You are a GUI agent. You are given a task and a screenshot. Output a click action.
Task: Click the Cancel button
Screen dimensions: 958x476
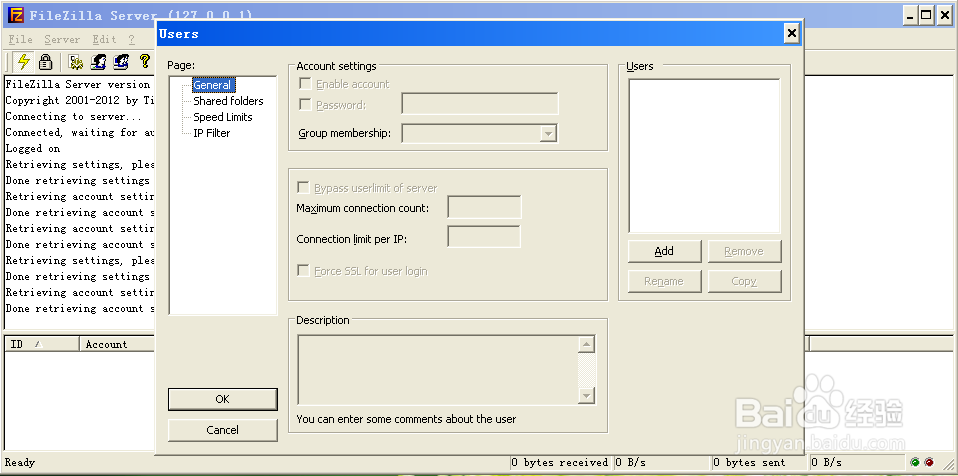click(x=222, y=430)
